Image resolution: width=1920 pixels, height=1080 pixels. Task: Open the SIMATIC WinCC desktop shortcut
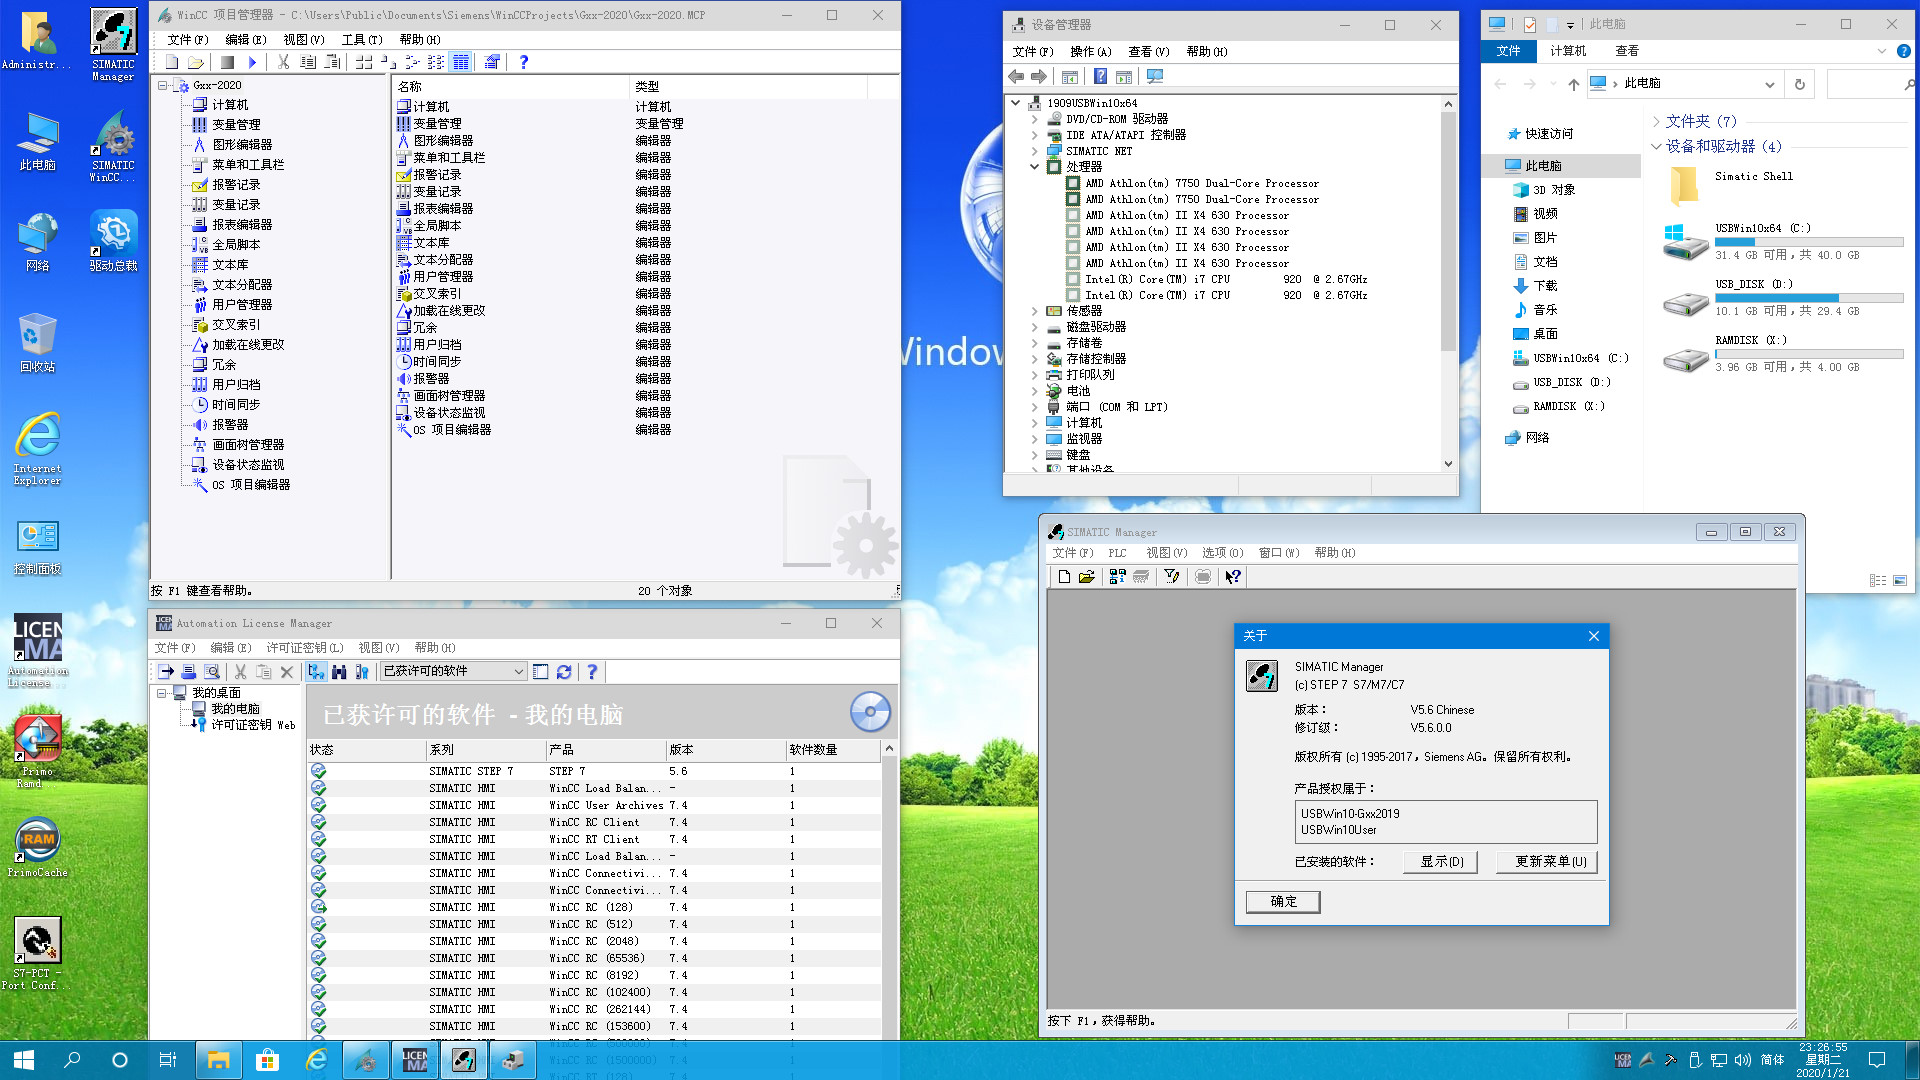(113, 147)
